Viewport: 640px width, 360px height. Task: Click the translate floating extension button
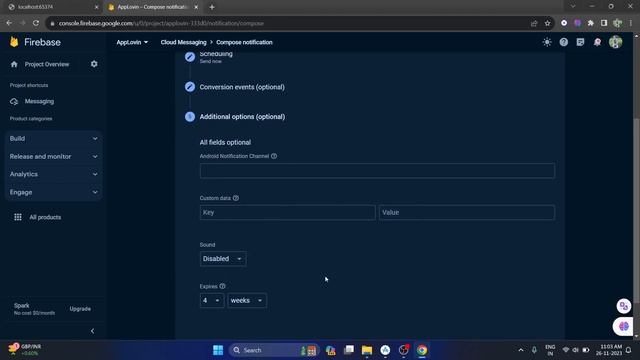pyautogui.click(x=624, y=306)
